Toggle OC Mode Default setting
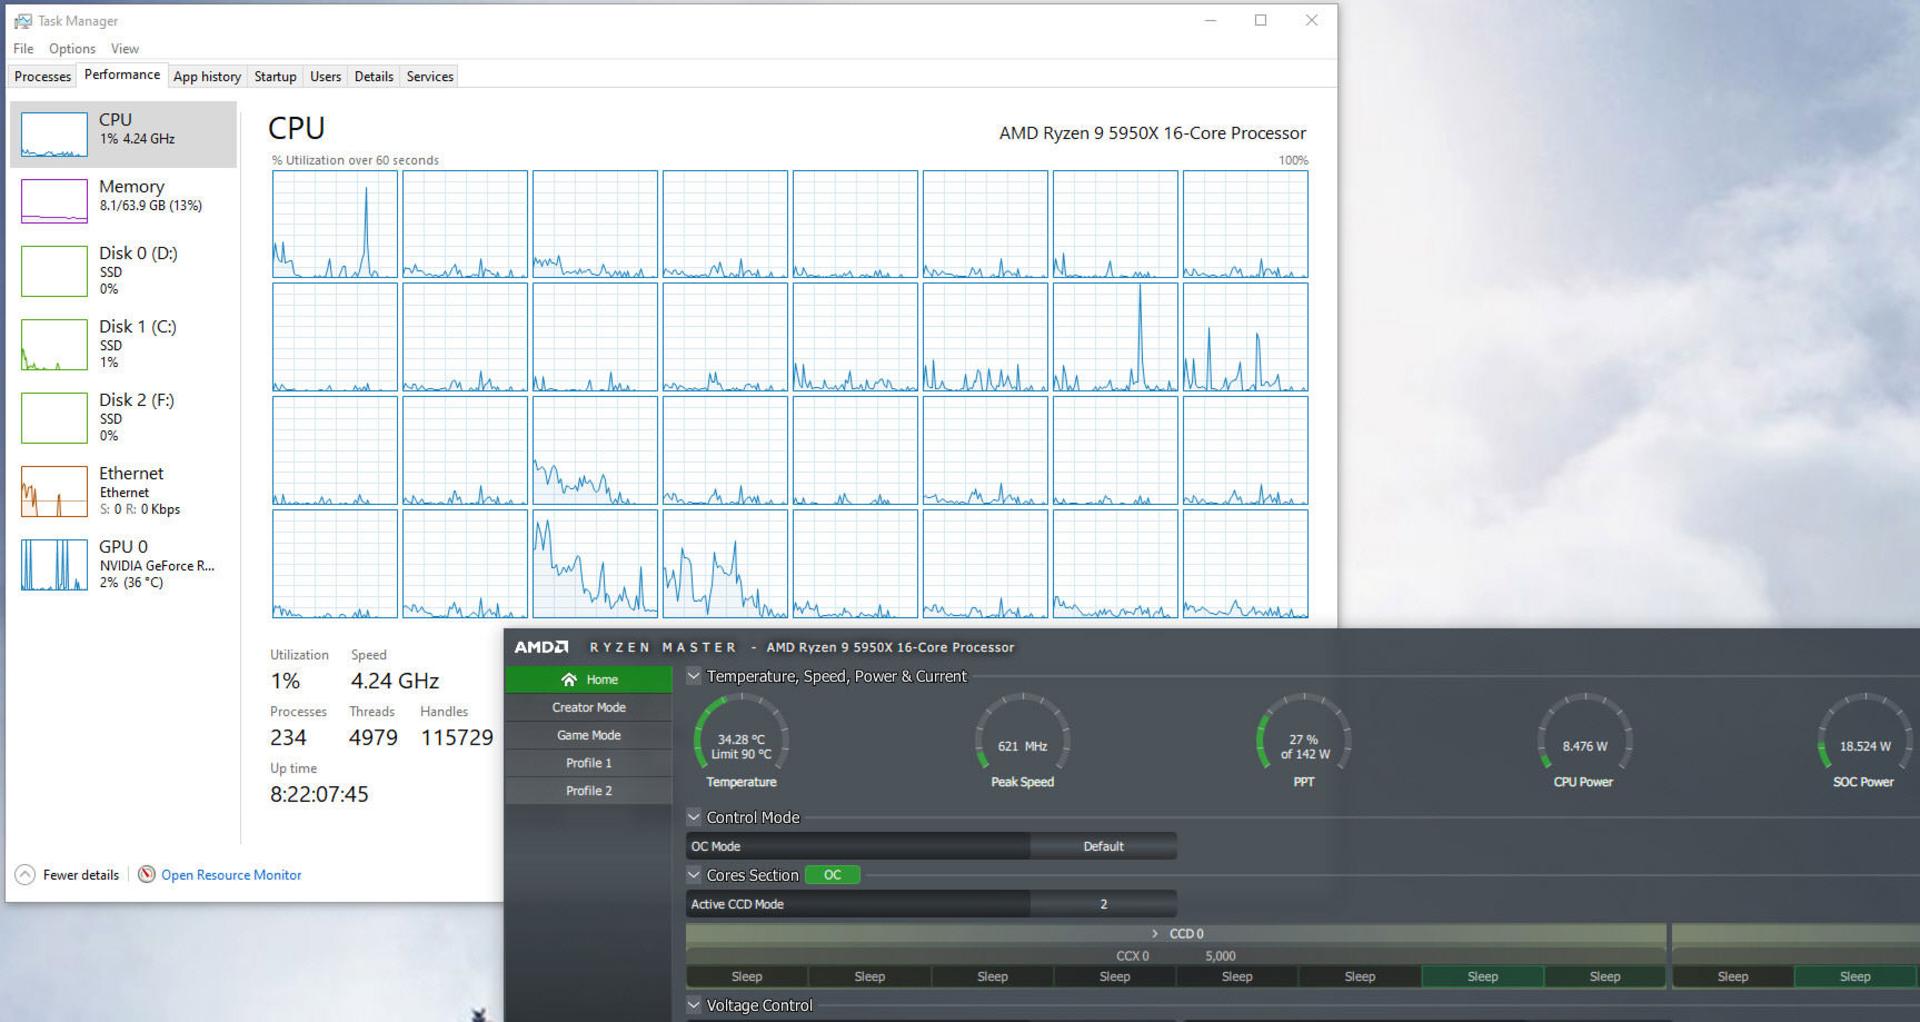This screenshot has width=1920, height=1022. coord(1103,846)
